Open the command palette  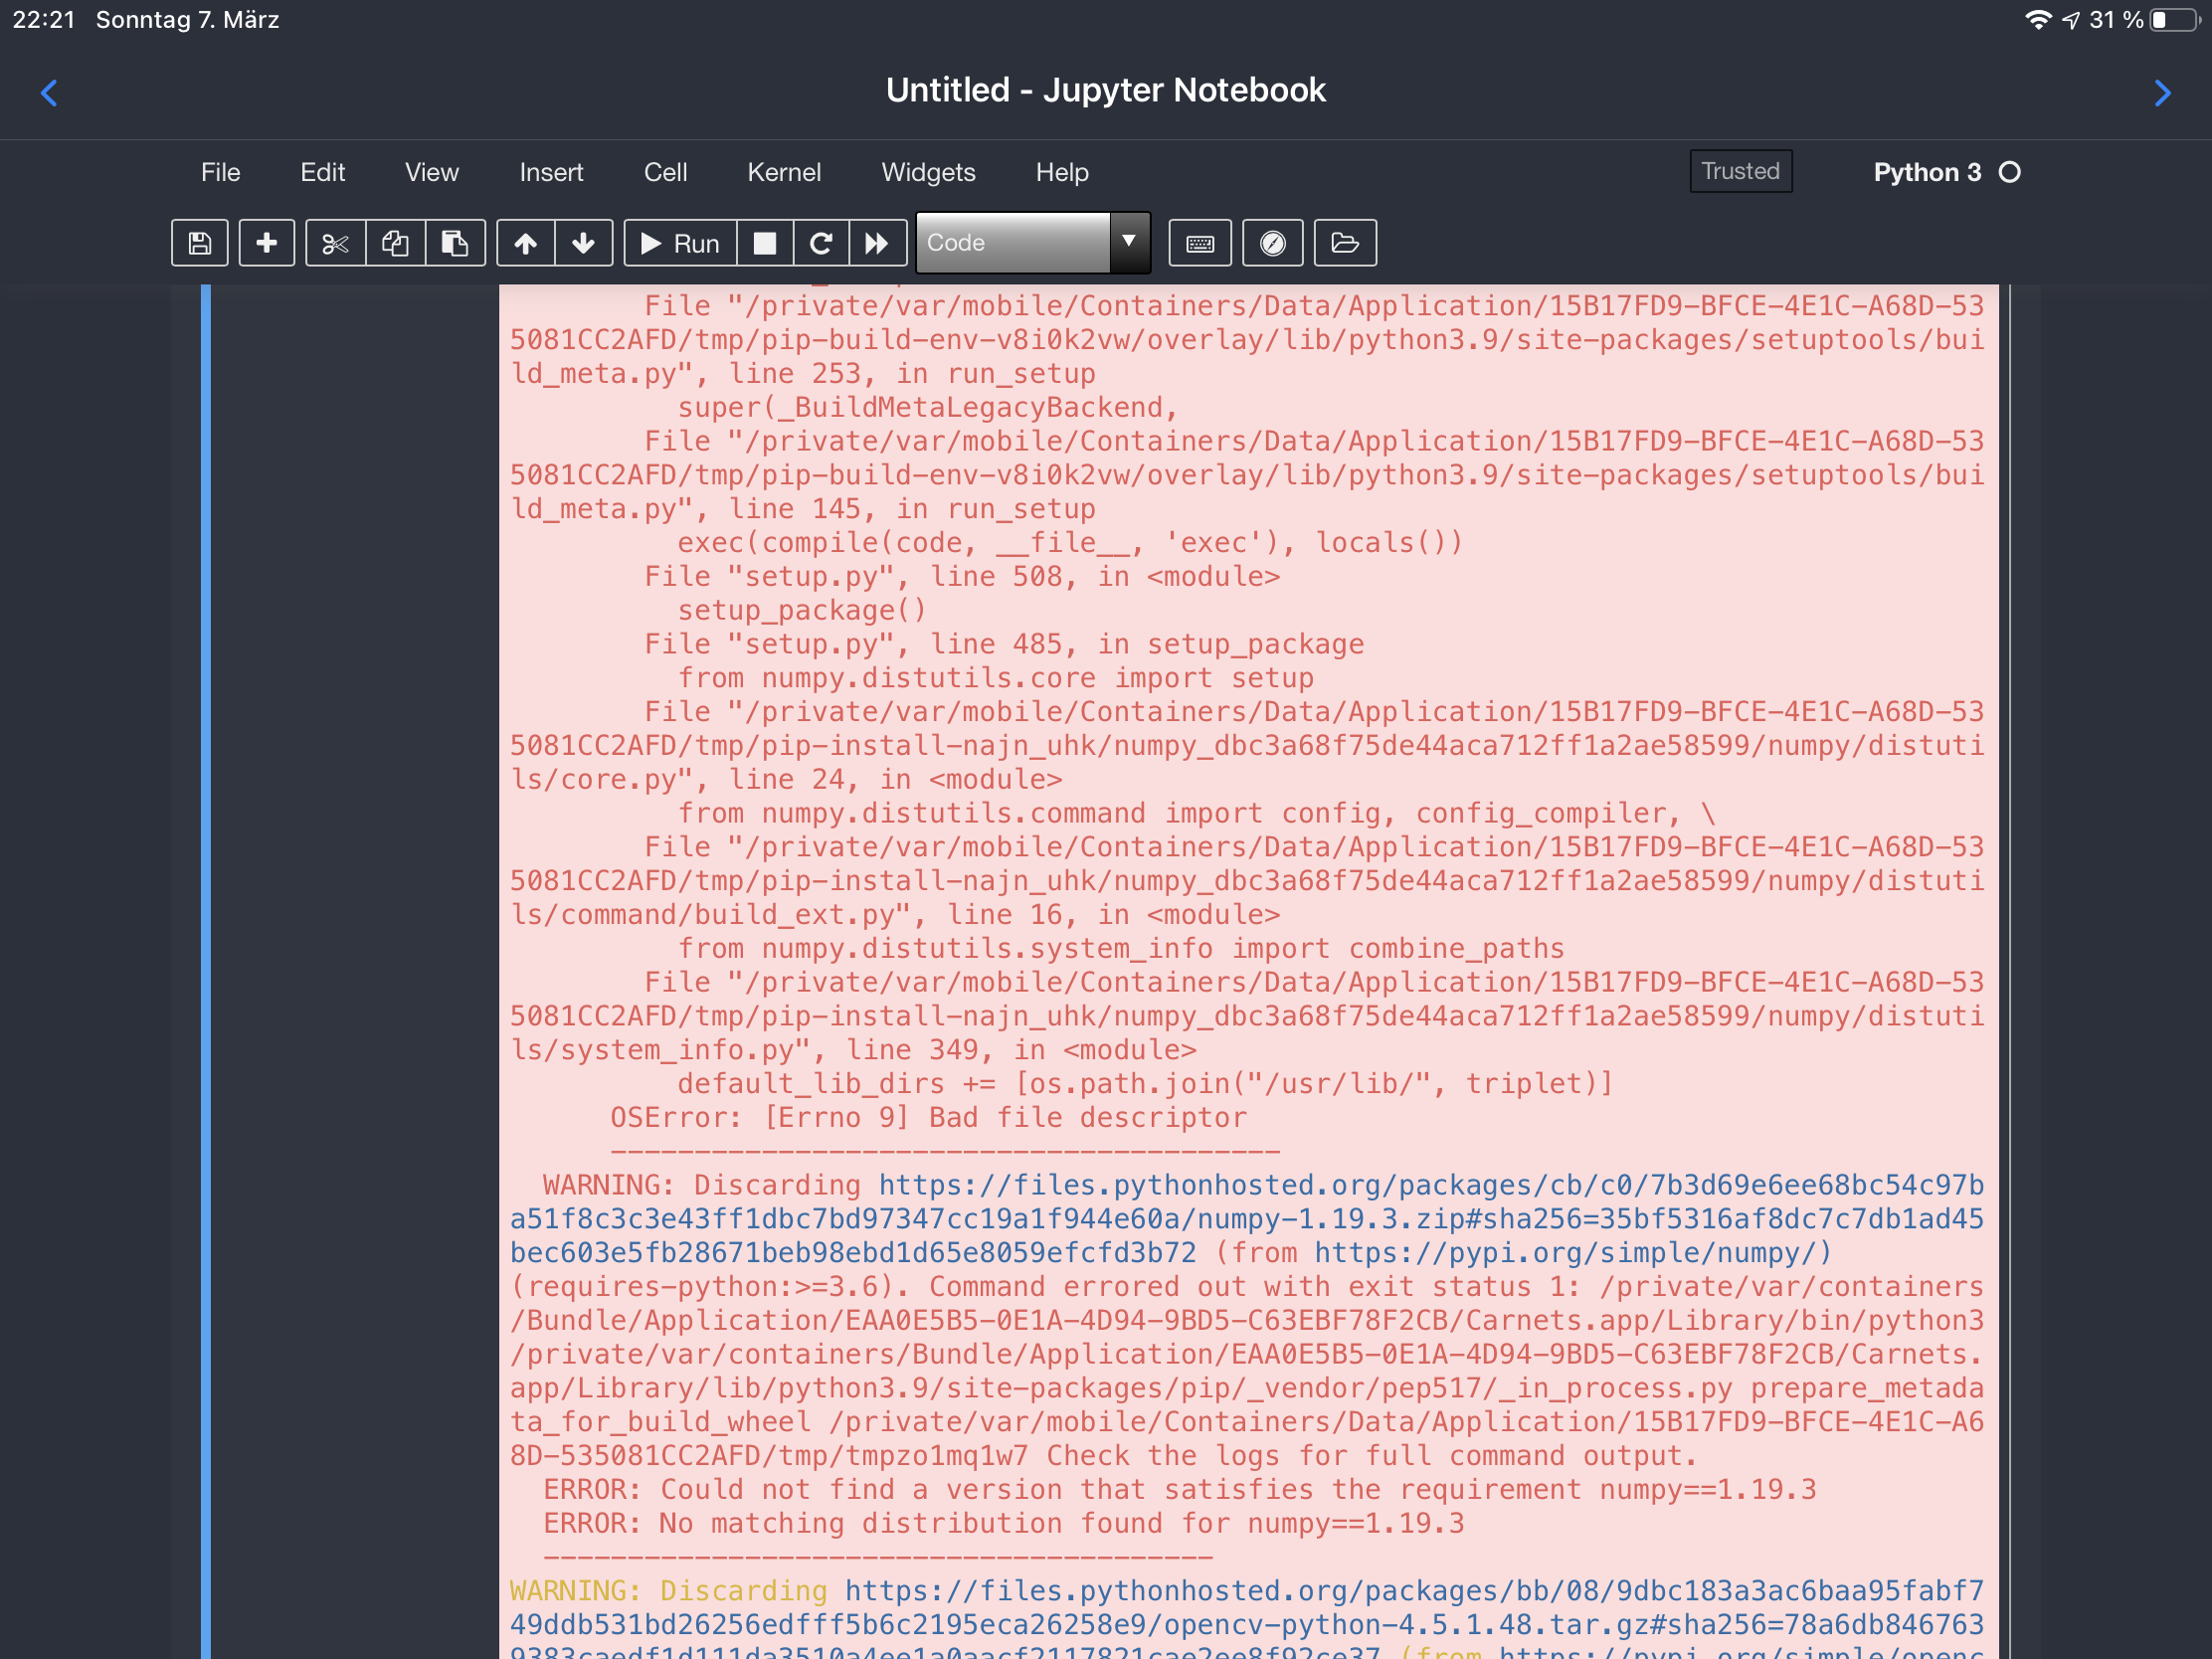pos(1272,242)
